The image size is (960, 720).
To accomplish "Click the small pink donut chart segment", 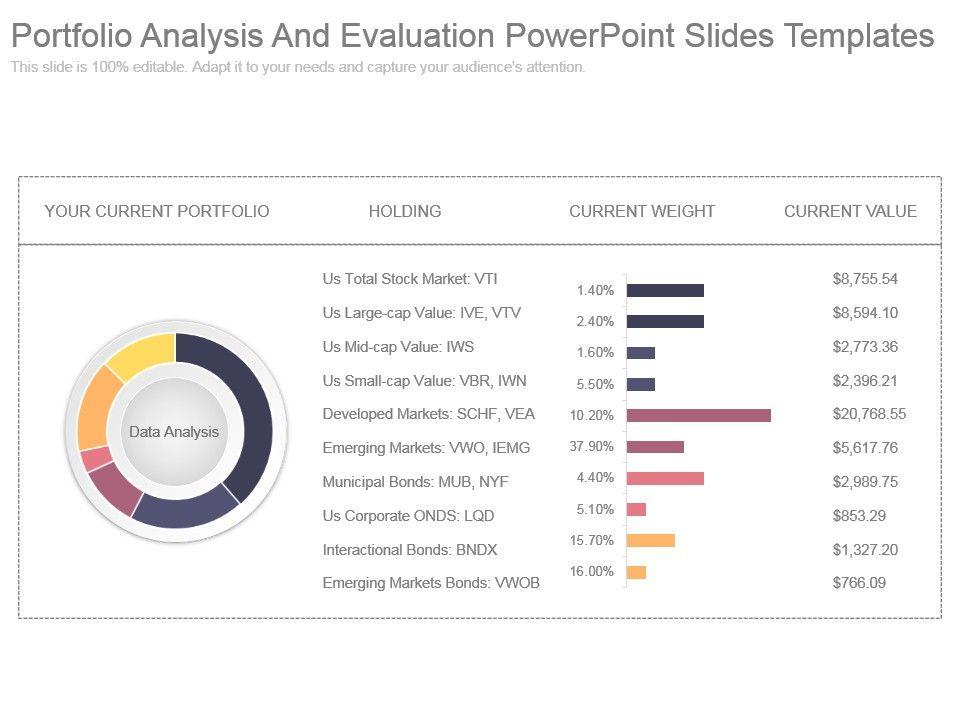I will (x=97, y=459).
